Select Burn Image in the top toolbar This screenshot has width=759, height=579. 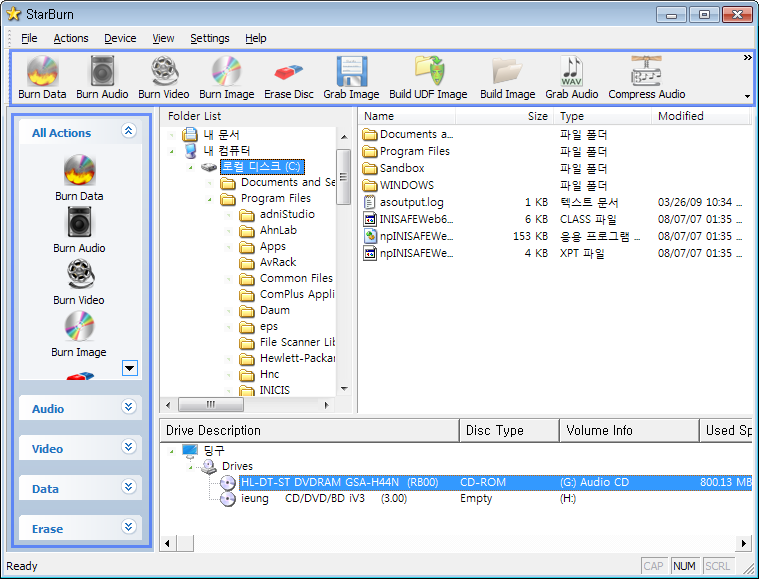coord(227,77)
